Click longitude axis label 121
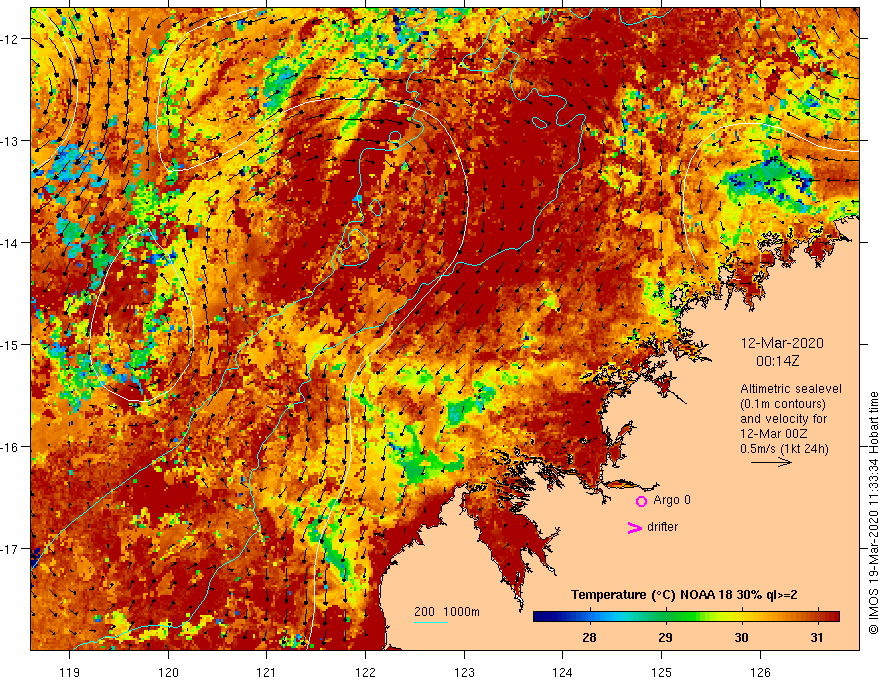 click(267, 672)
